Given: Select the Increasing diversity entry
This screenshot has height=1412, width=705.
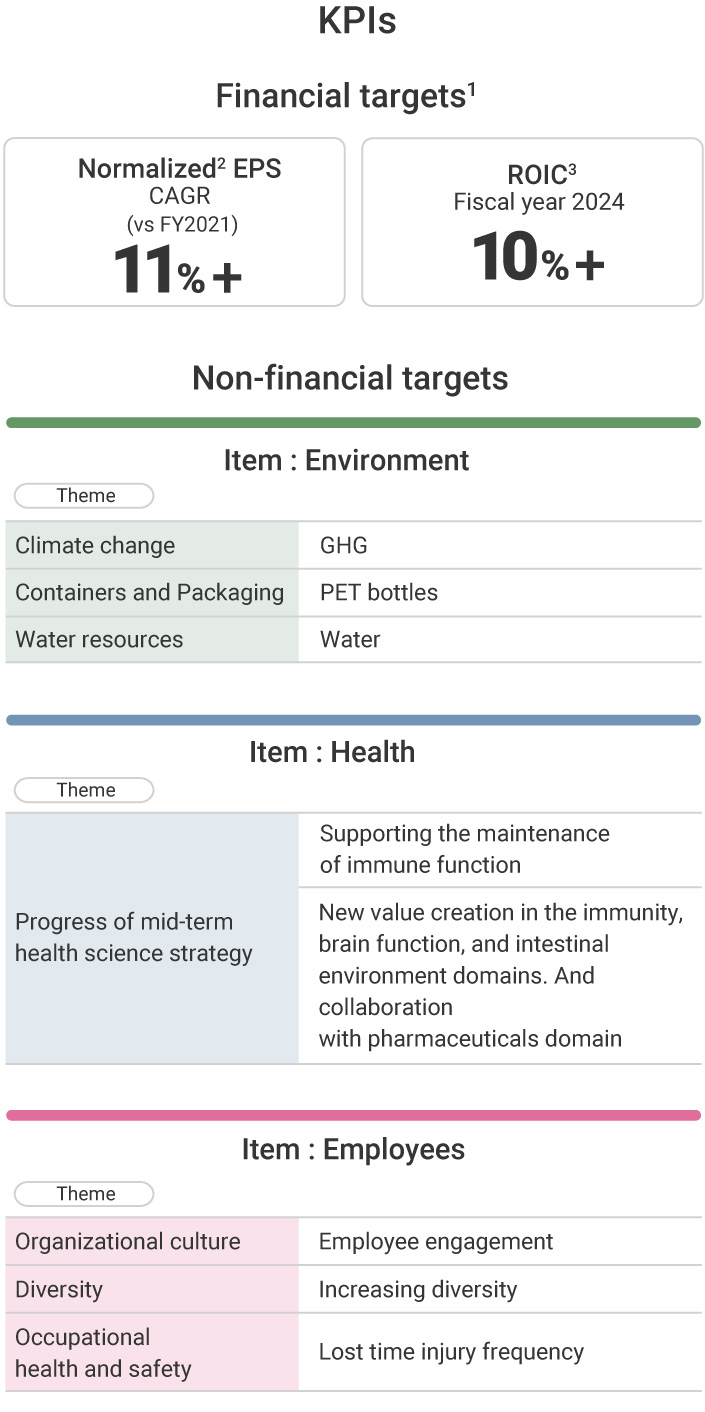Looking at the screenshot, I should point(418,1289).
